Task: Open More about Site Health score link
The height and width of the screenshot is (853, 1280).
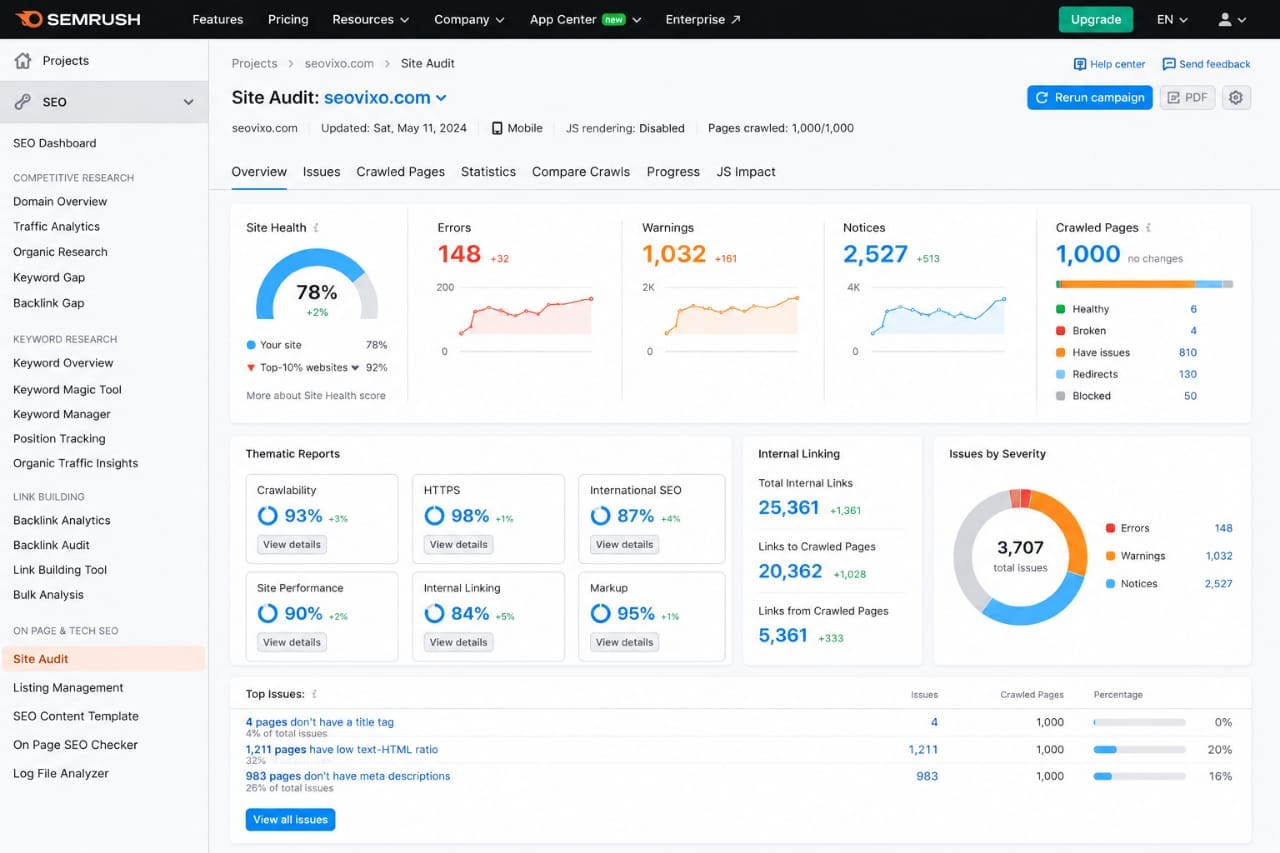Action: [x=316, y=396]
